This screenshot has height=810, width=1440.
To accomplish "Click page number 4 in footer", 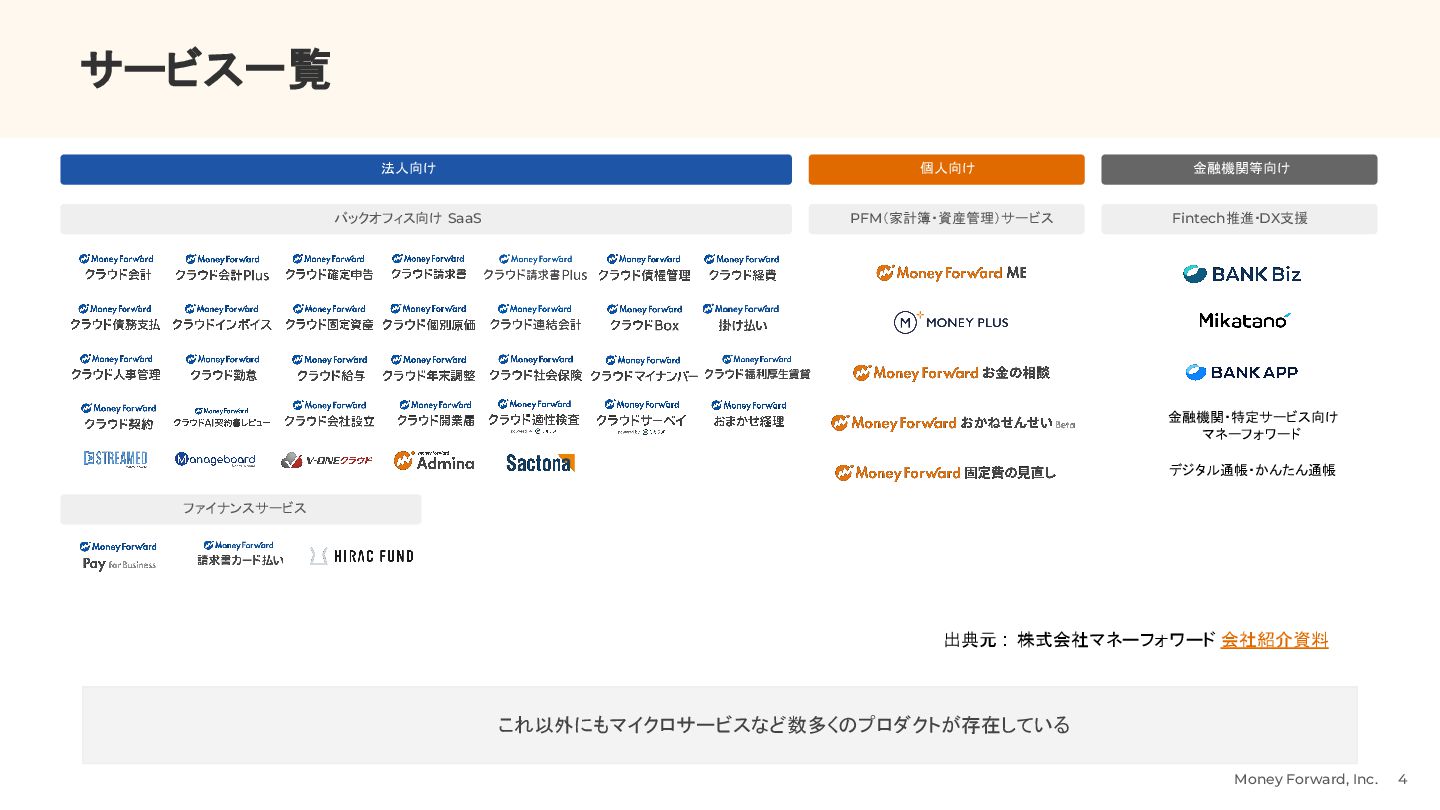I will point(1402,779).
